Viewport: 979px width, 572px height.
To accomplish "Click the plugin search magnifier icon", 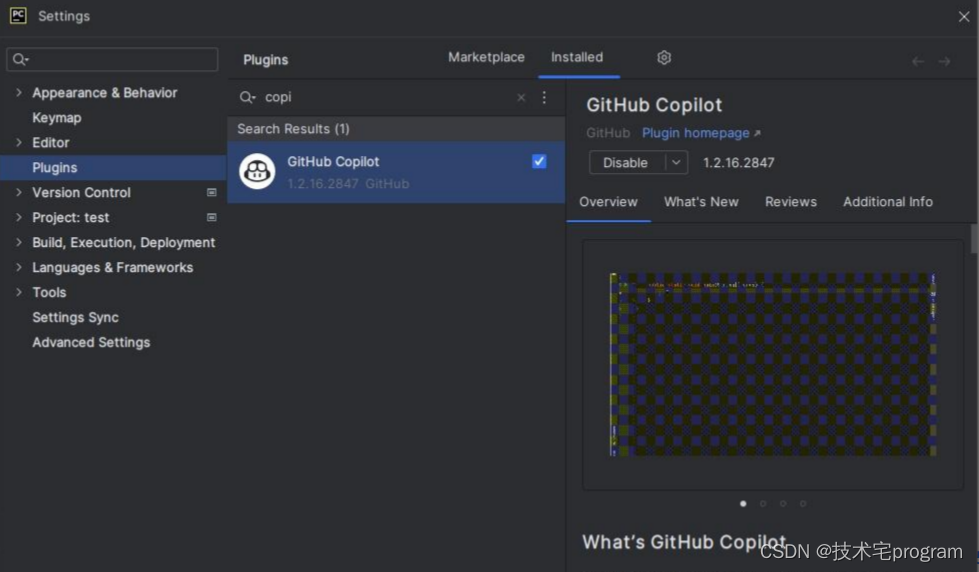I will 247,97.
